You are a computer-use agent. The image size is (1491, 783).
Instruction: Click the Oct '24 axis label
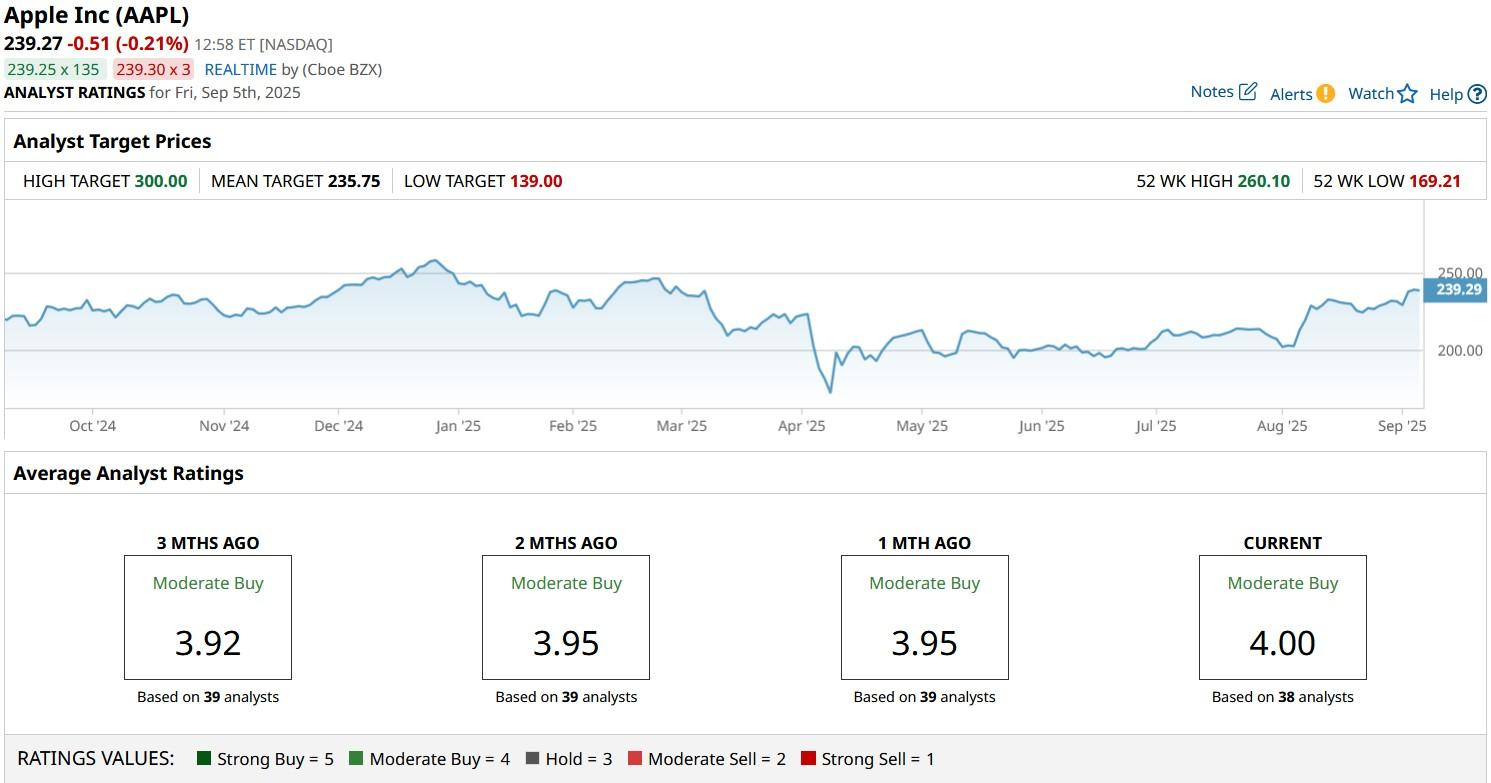pos(93,426)
